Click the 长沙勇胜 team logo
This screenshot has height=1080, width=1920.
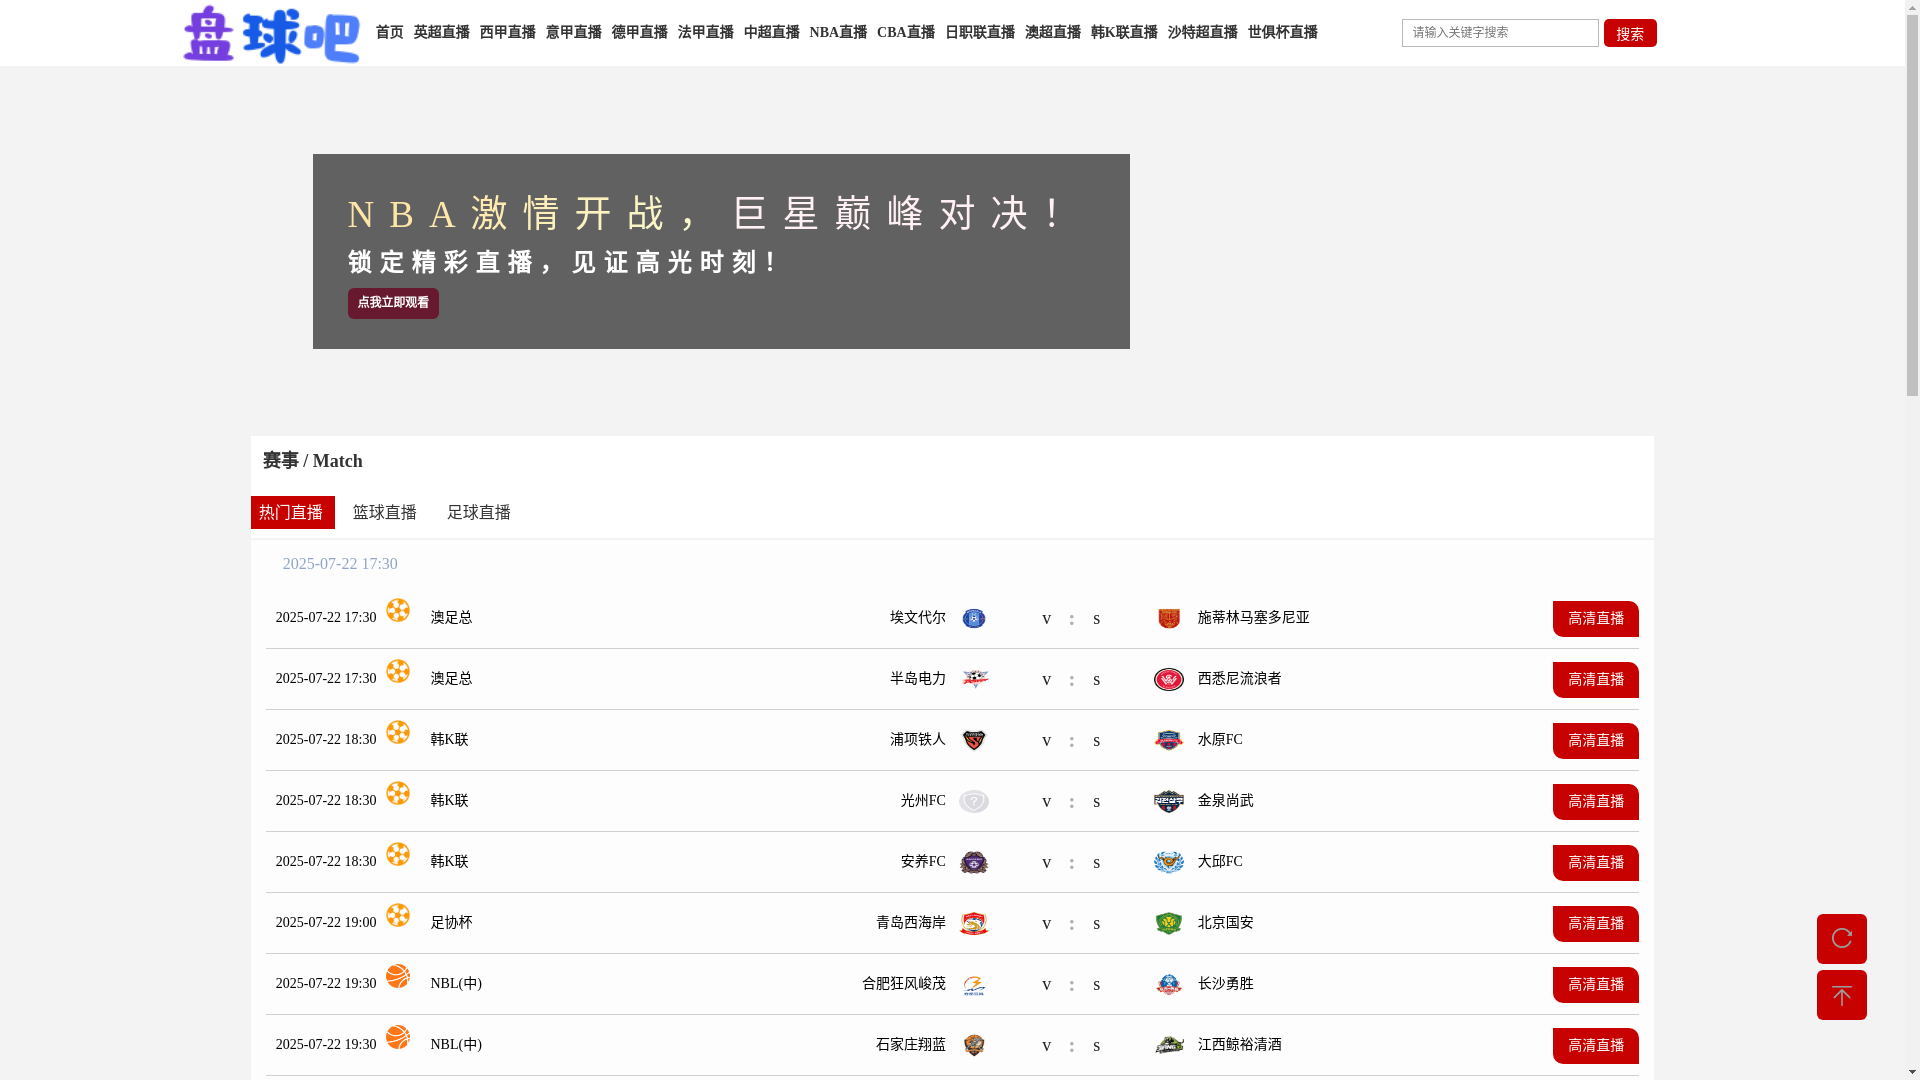click(x=1168, y=985)
